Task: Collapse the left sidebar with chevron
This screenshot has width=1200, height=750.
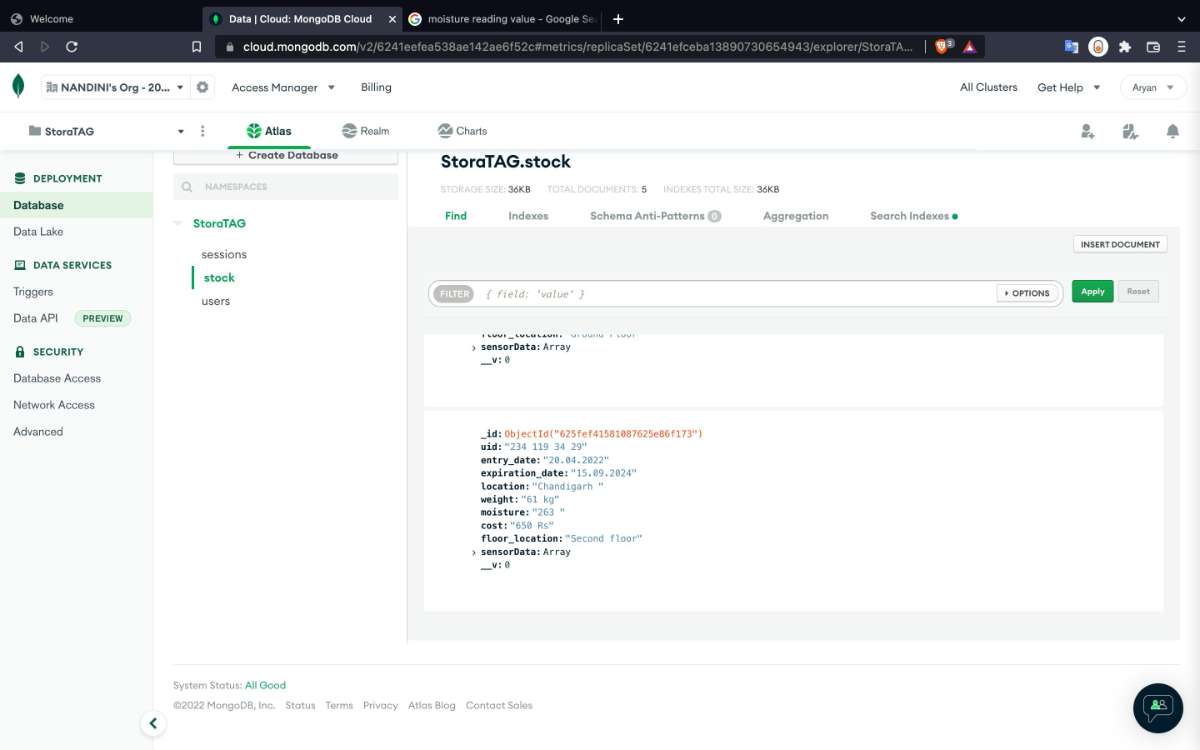Action: point(152,723)
